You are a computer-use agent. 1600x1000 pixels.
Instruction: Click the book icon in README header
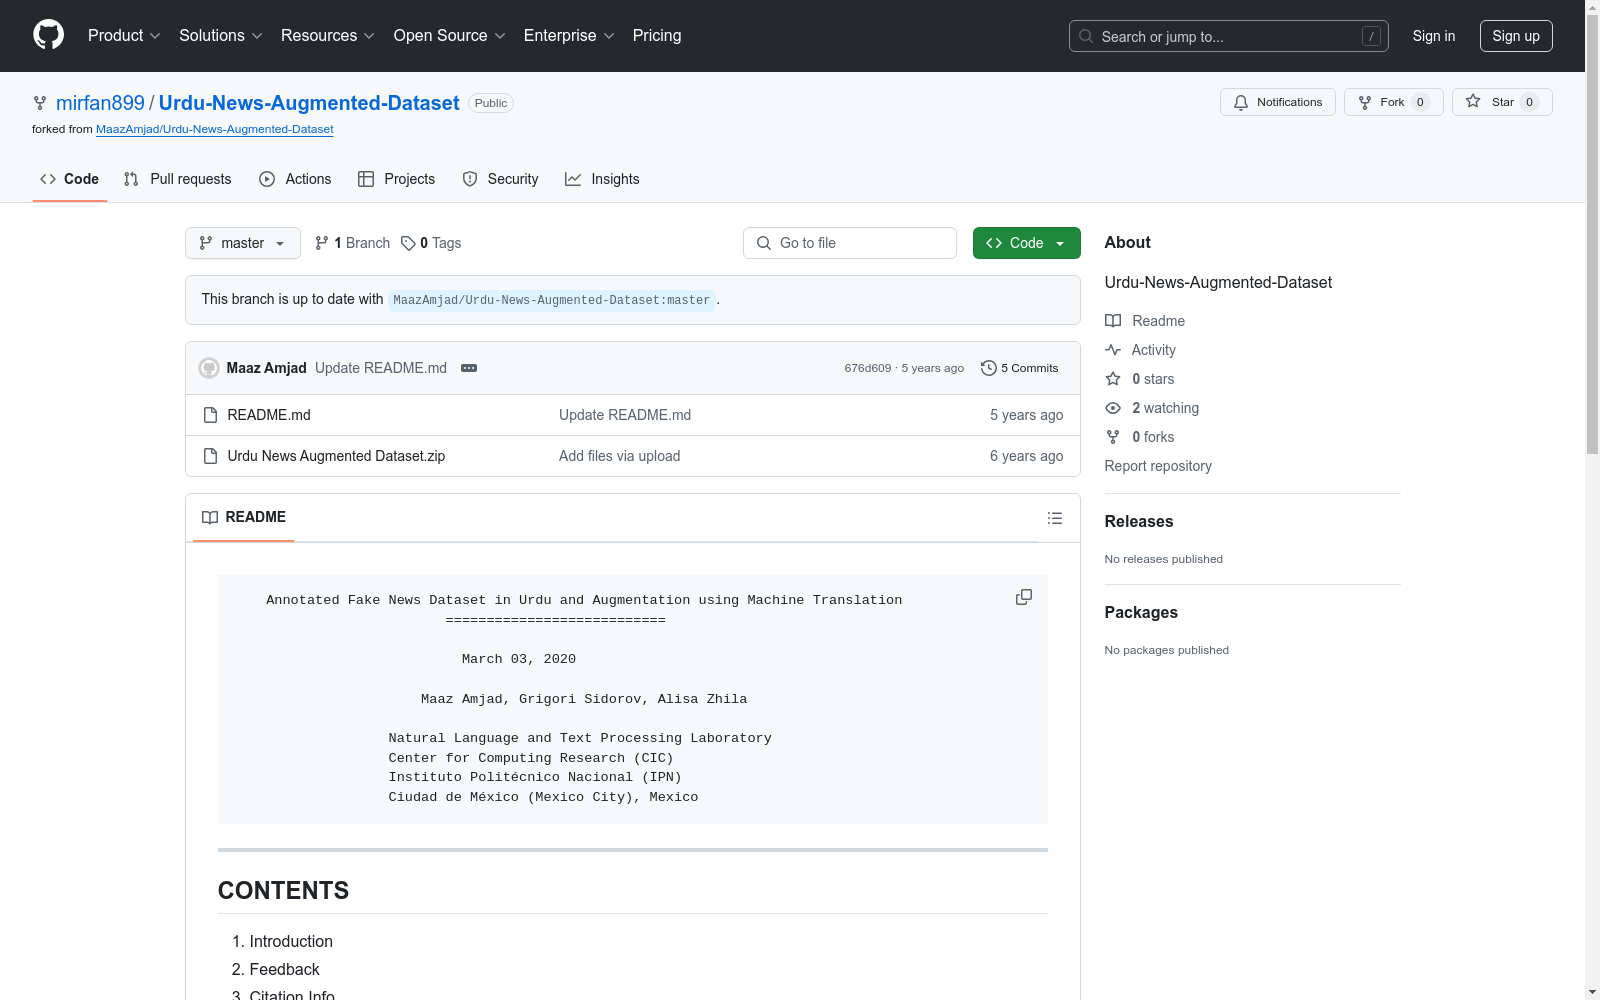coord(210,517)
